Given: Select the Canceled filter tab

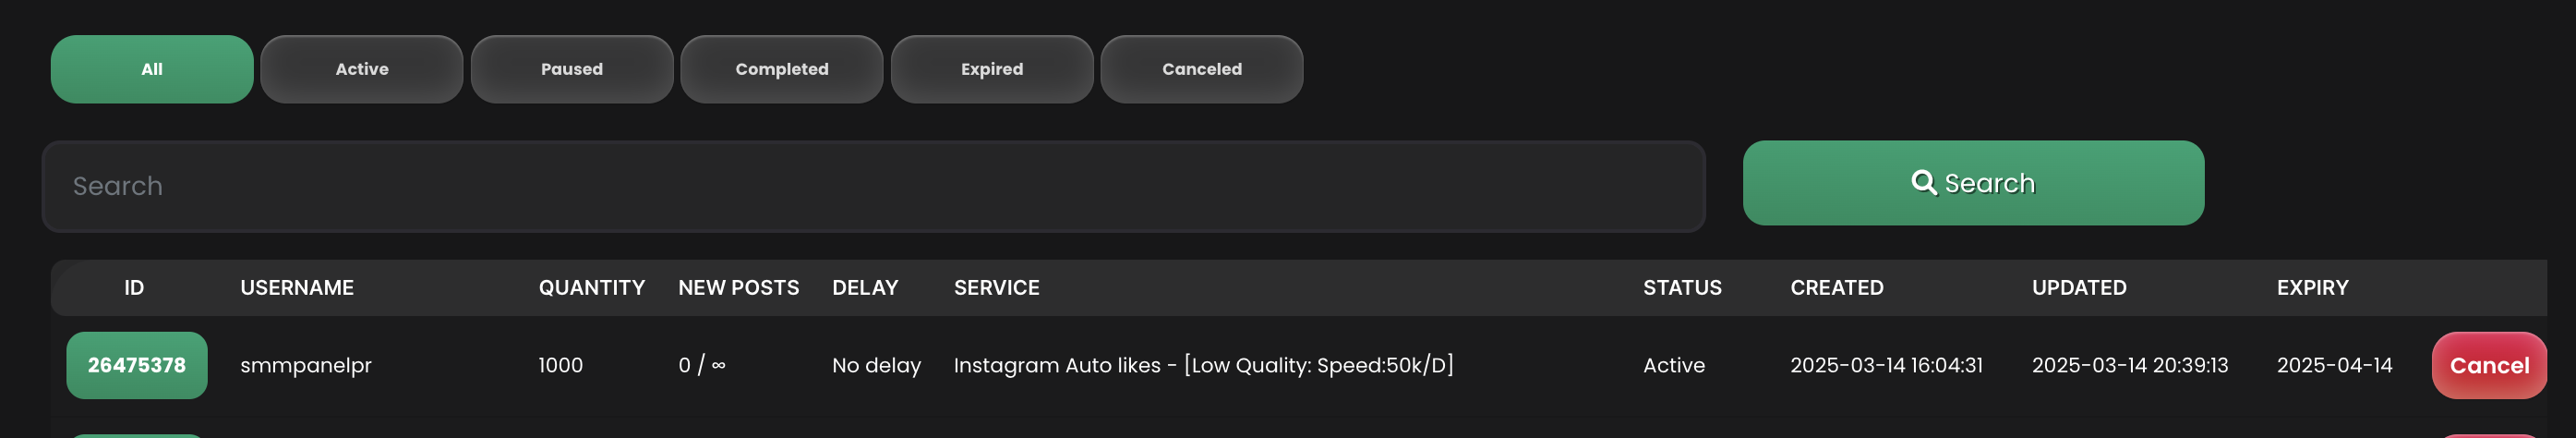Looking at the screenshot, I should point(1202,69).
